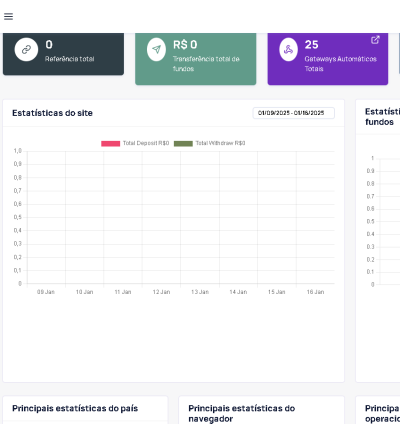Select the Transferência total de fundos card

[196, 59]
